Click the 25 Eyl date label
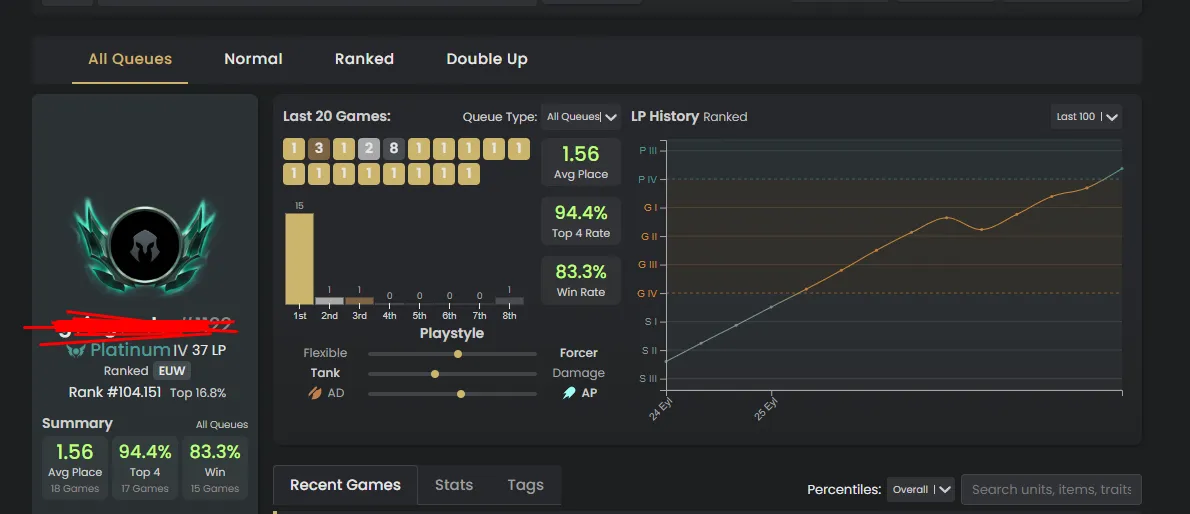This screenshot has height=514, width=1190. tap(767, 408)
